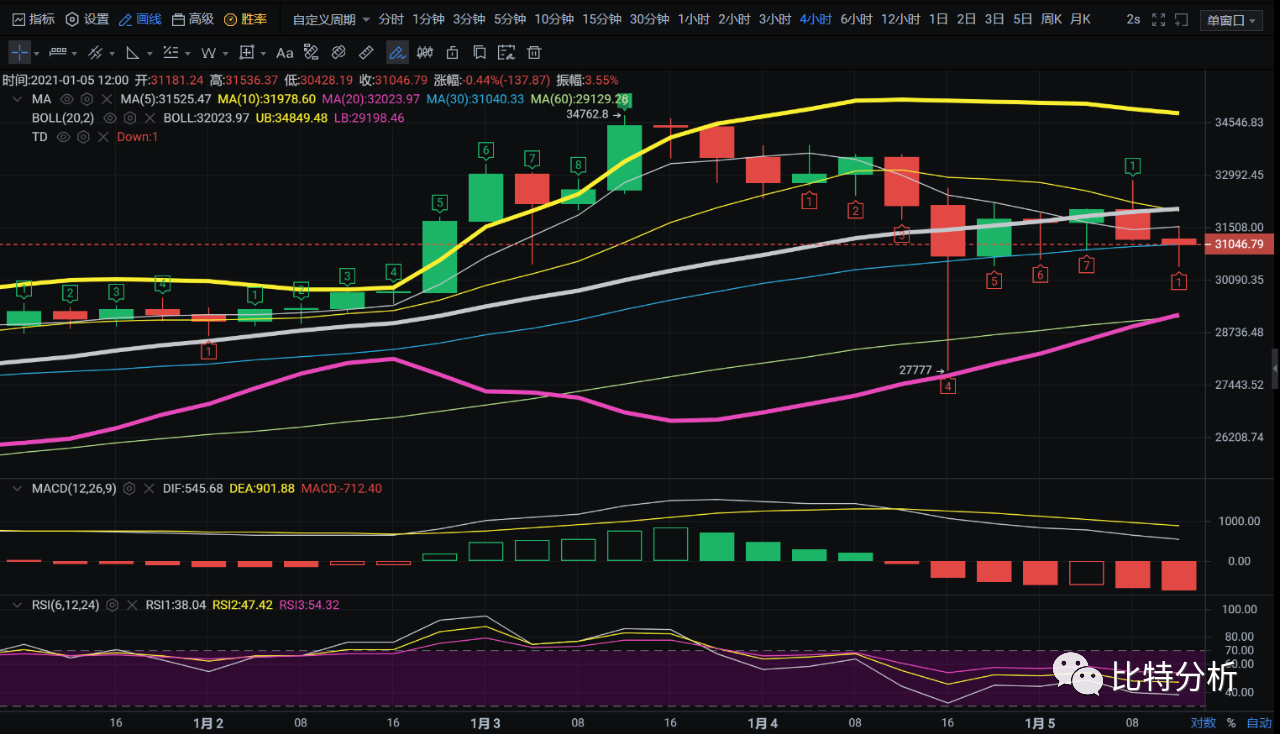The image size is (1280, 734).
Task: Switch to the 1小时 timeframe
Action: coord(693,19)
